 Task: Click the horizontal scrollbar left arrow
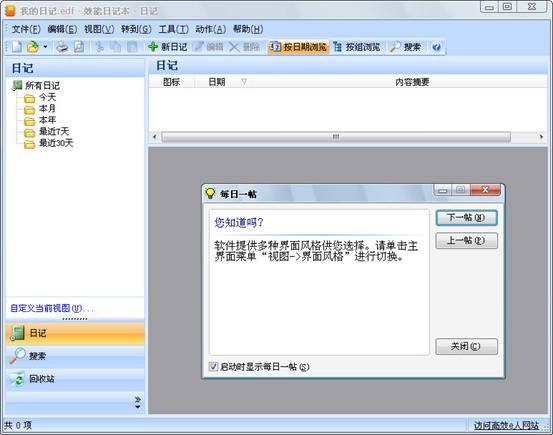click(154, 137)
